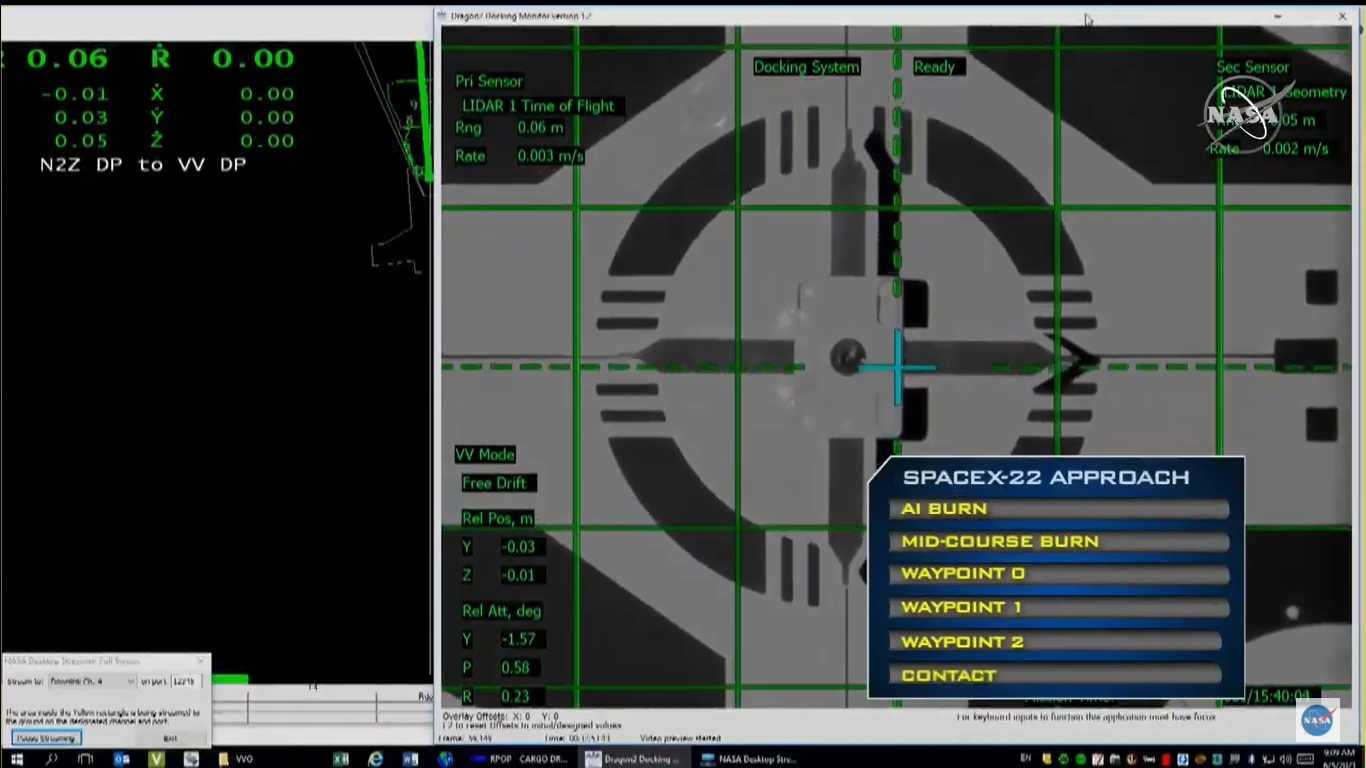Click 'CONTACT' in approach list

point(949,676)
